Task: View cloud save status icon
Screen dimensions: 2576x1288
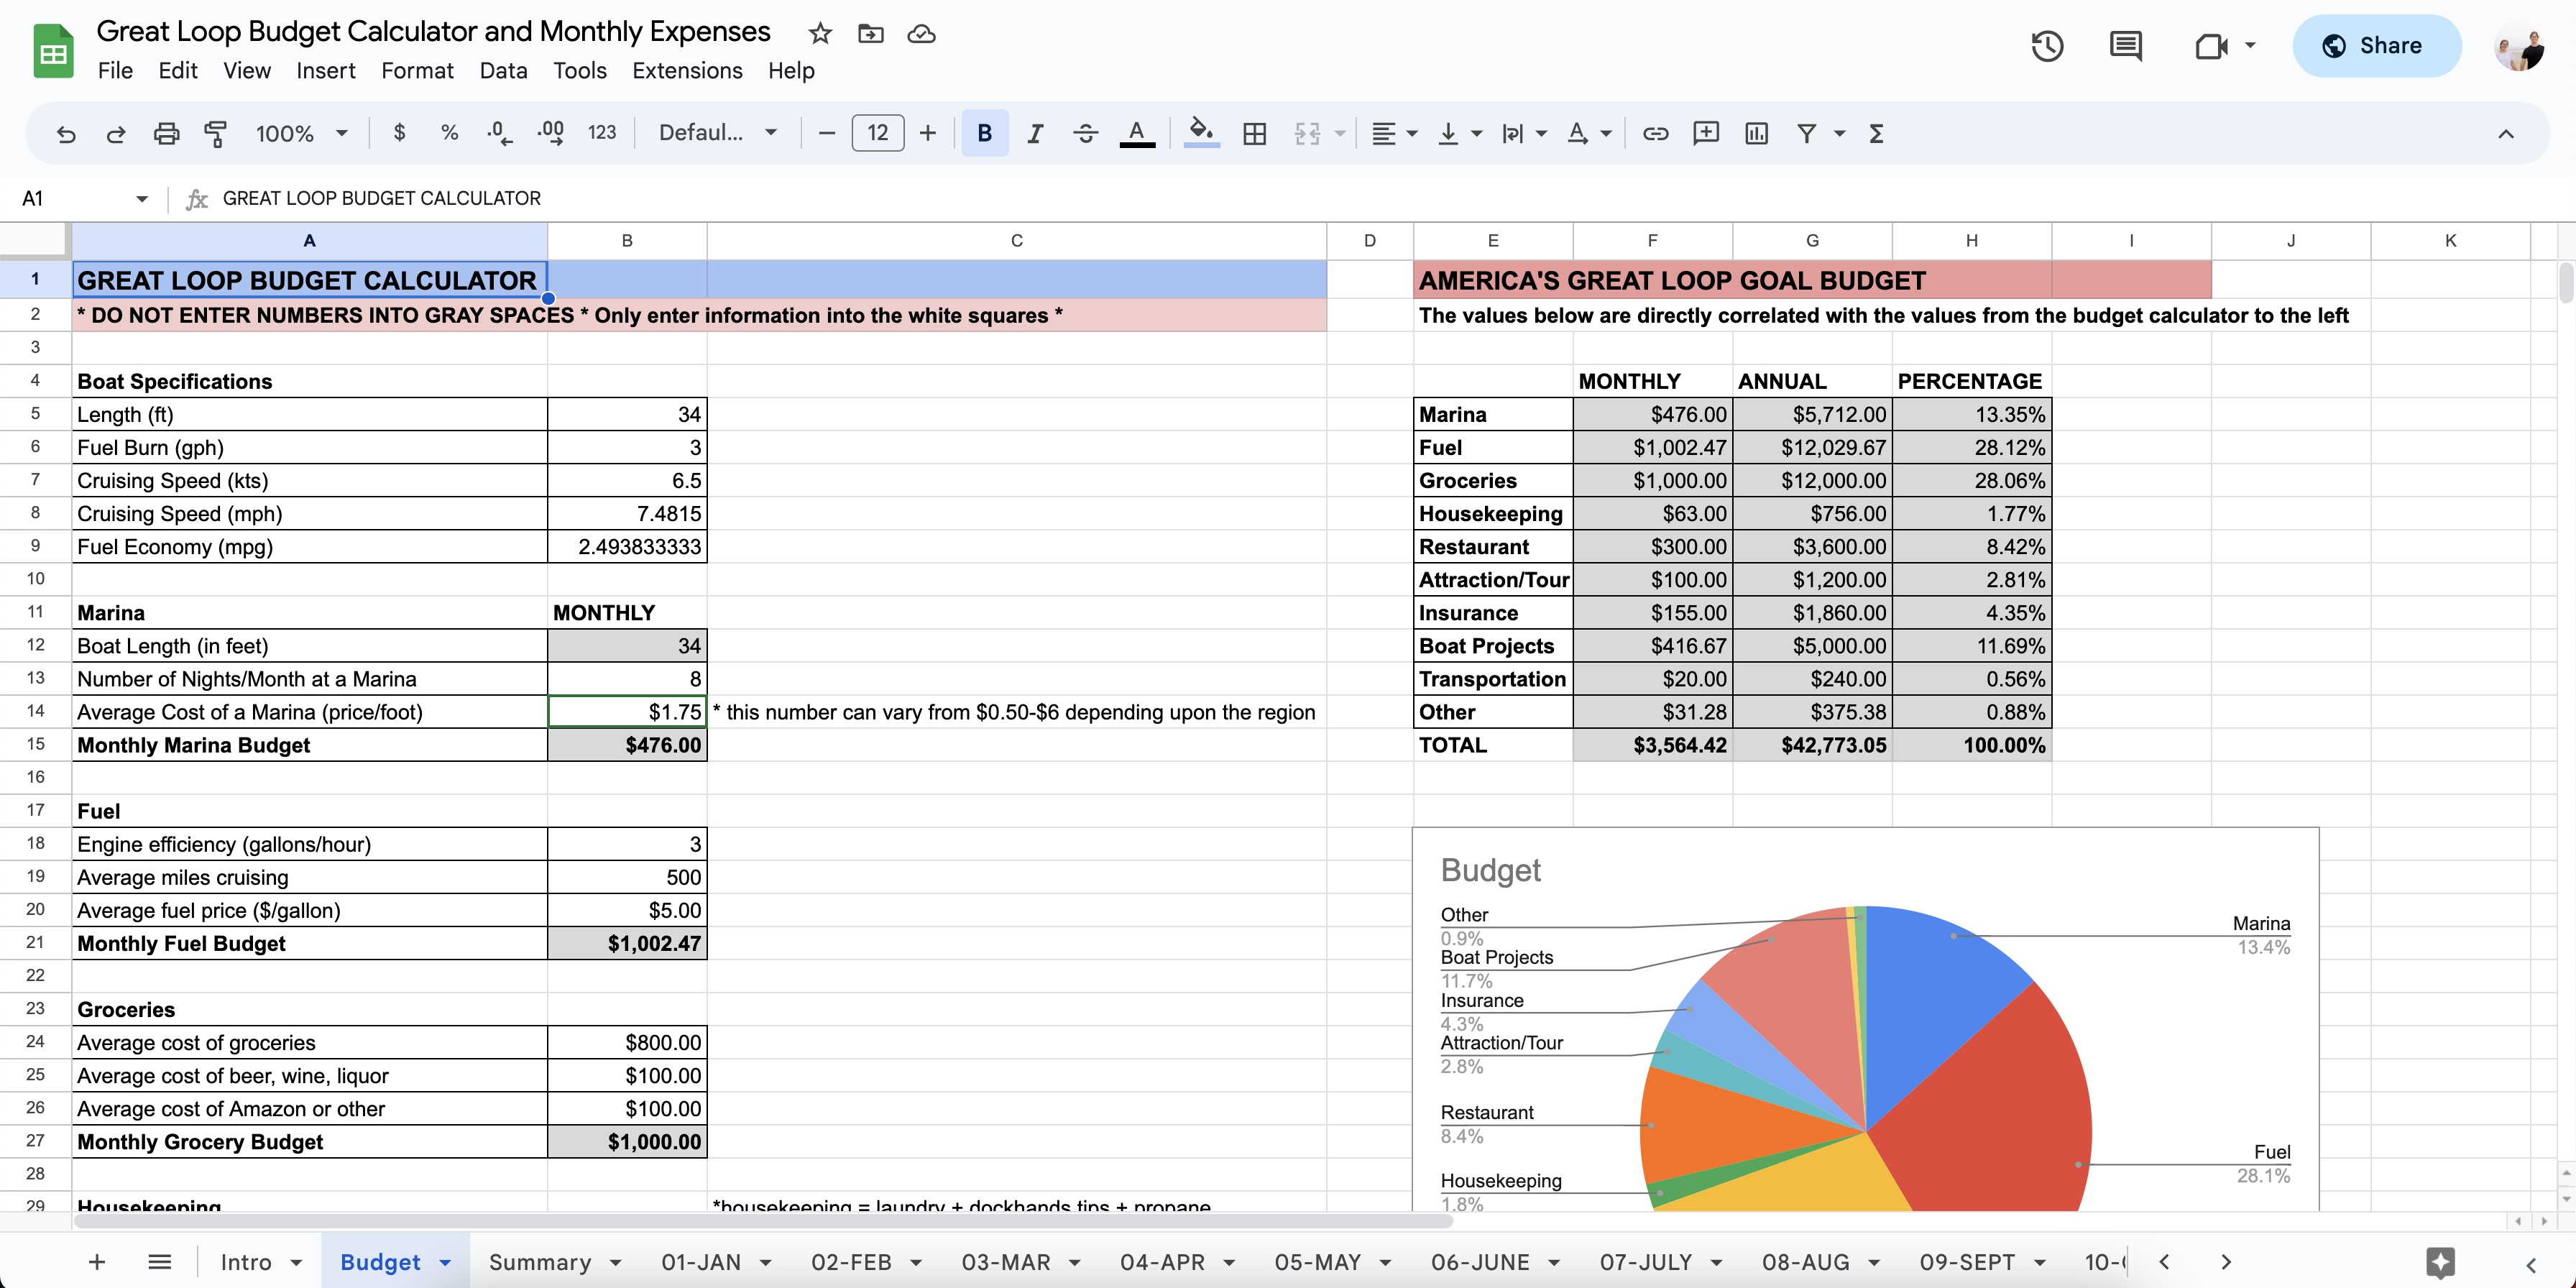Action: click(x=921, y=34)
